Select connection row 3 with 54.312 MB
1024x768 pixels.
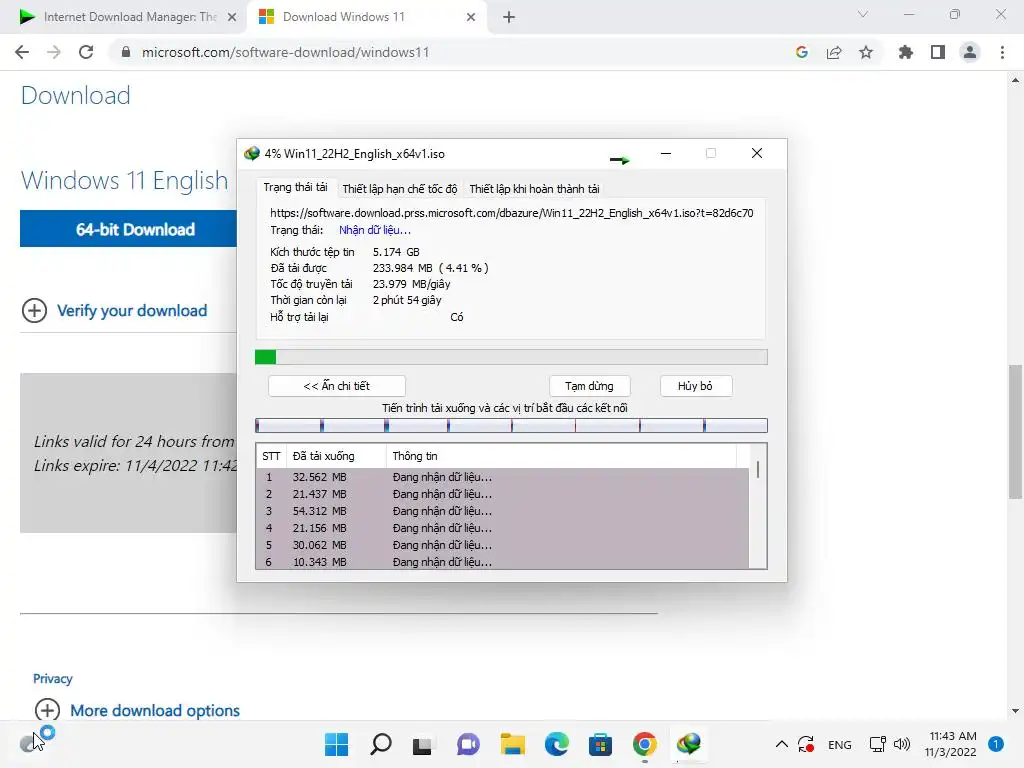pyautogui.click(x=502, y=511)
